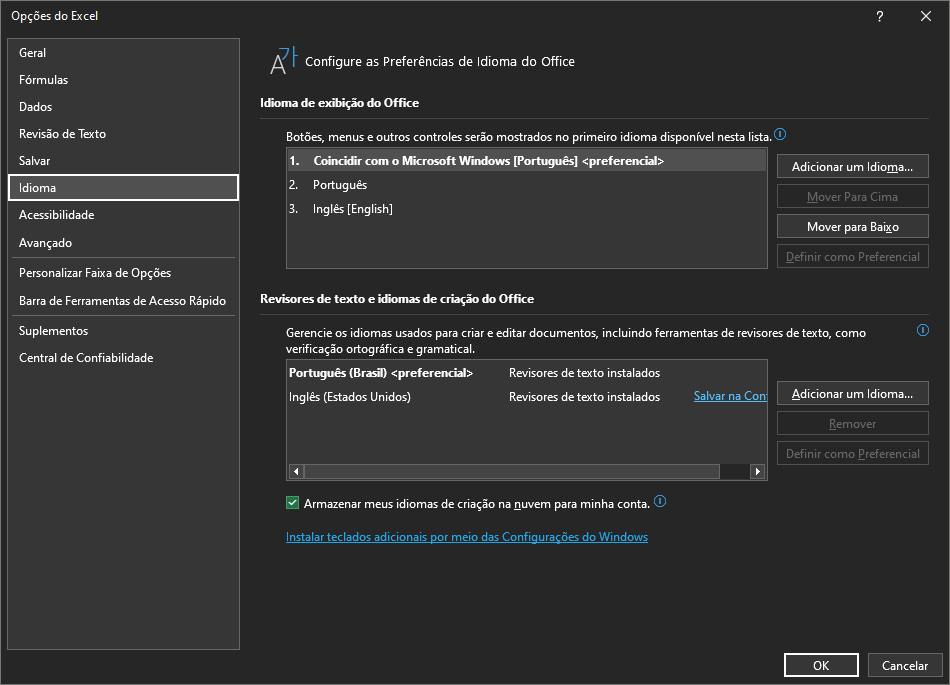
Task: Click the Cancelar button
Action: pyautogui.click(x=905, y=665)
